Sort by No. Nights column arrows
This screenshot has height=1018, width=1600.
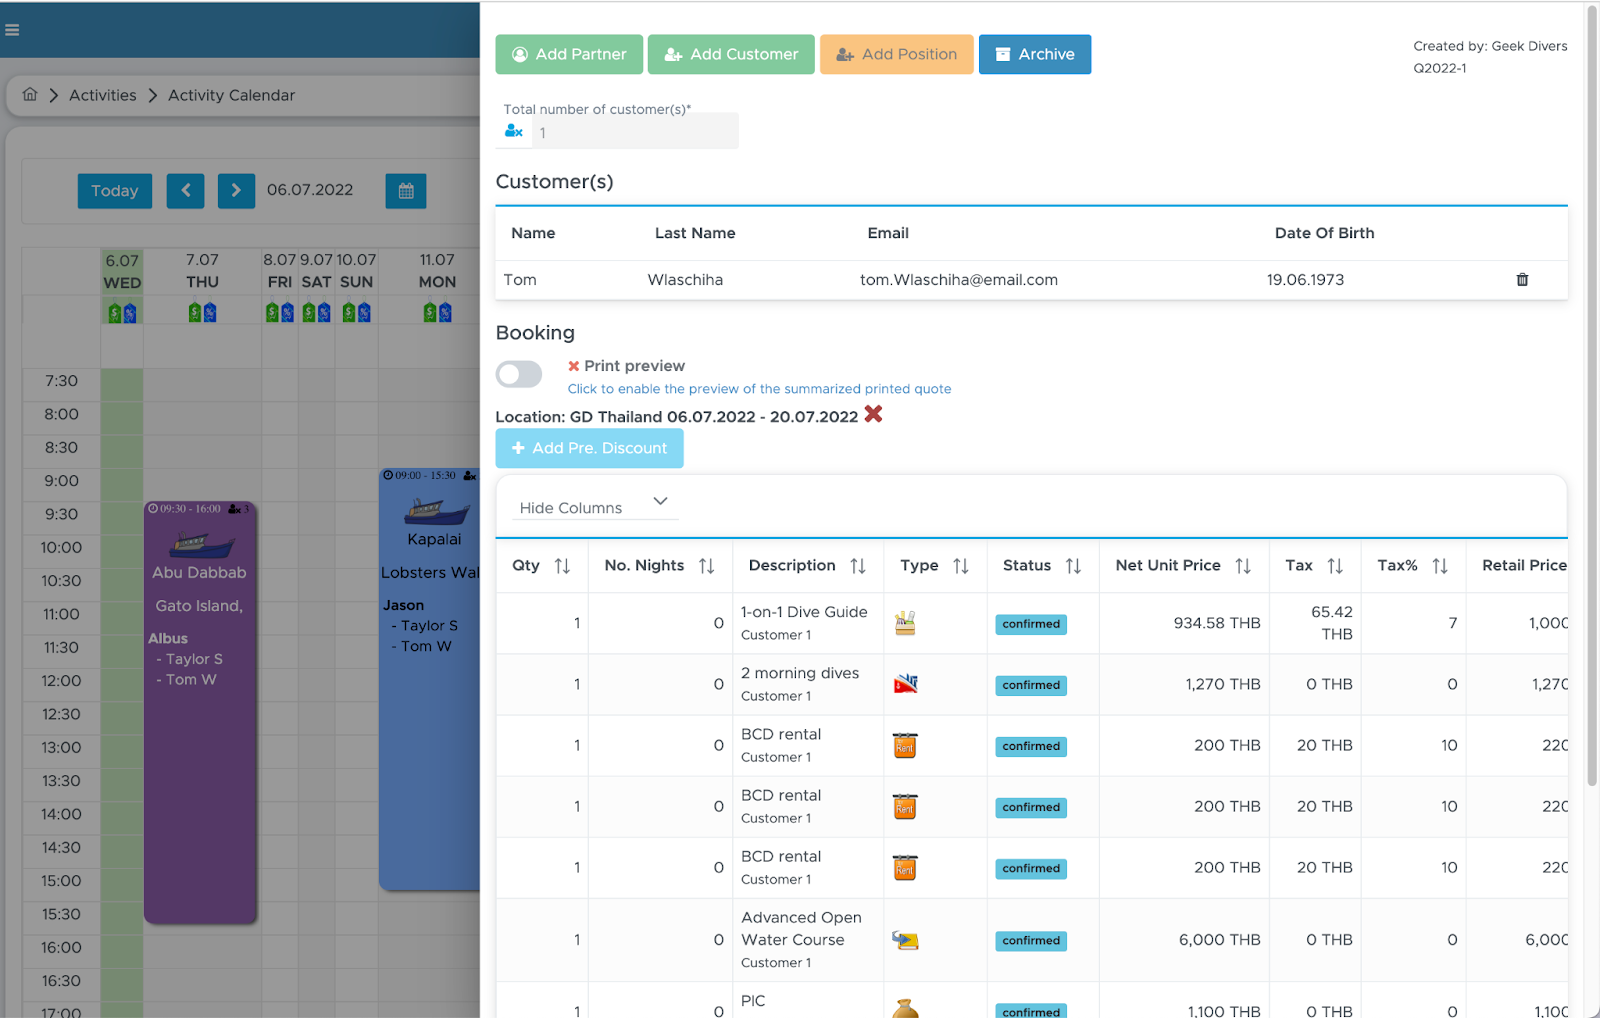(x=707, y=566)
